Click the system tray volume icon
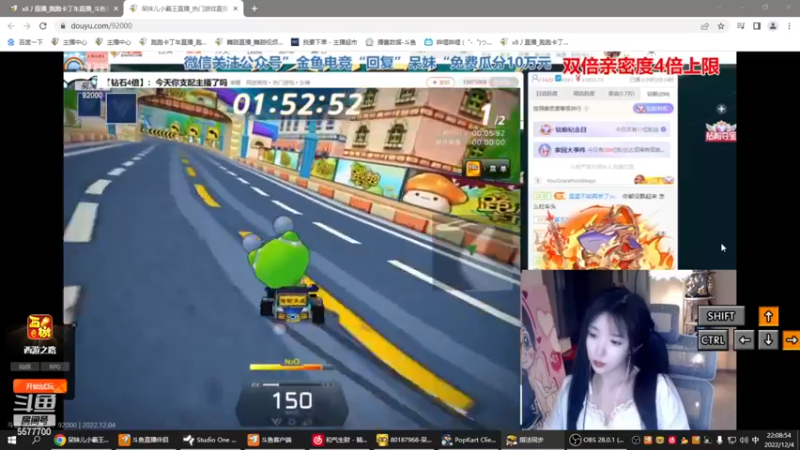The width and height of the screenshot is (800, 450). point(744,440)
